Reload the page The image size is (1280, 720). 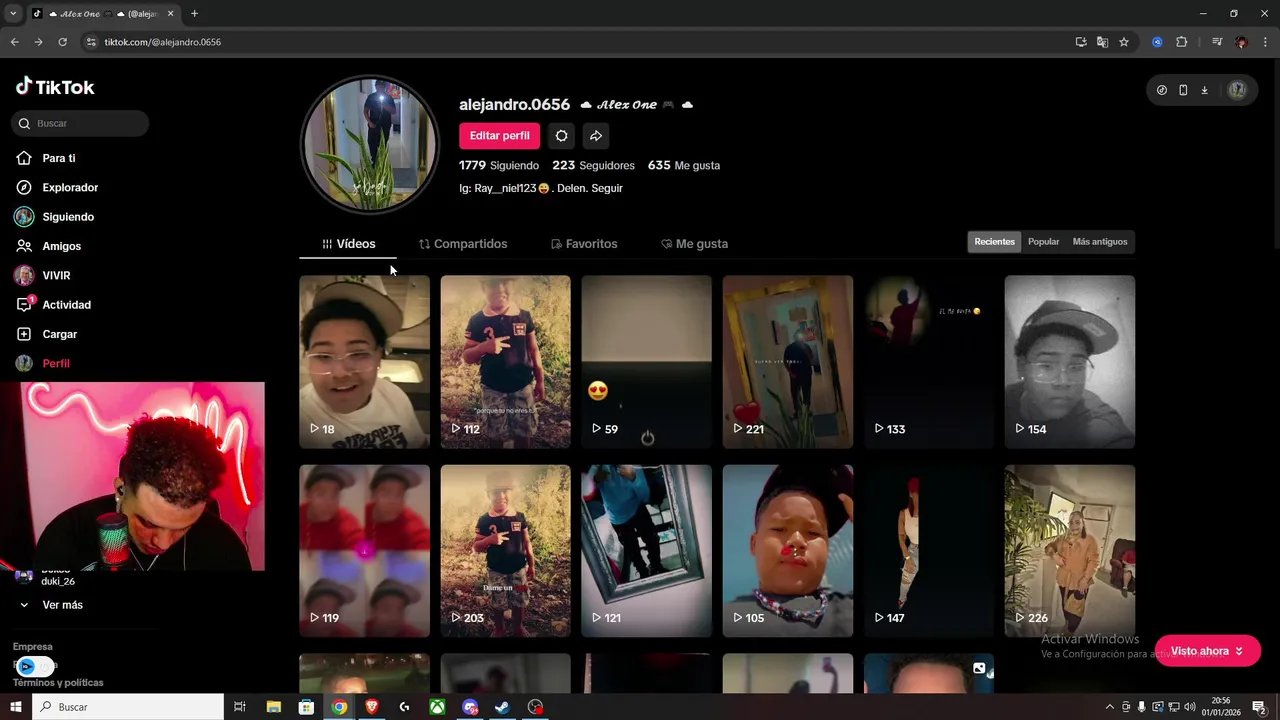coord(62,42)
